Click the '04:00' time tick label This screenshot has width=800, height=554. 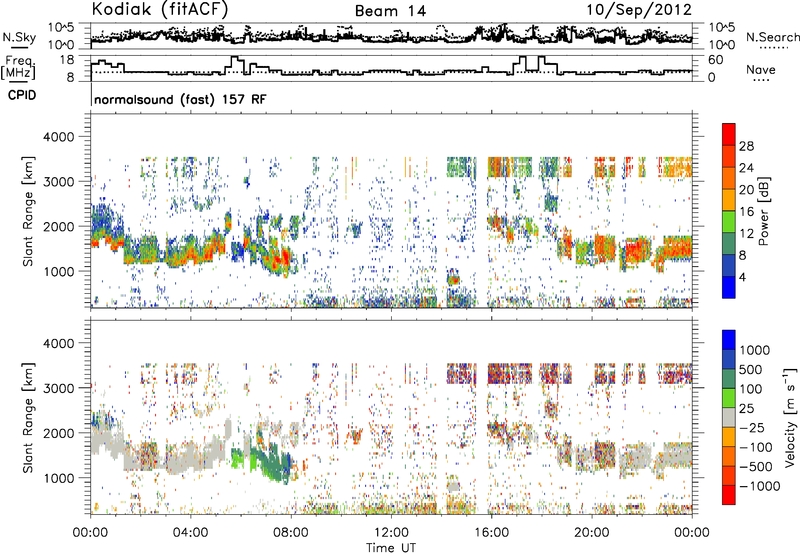pyautogui.click(x=190, y=533)
